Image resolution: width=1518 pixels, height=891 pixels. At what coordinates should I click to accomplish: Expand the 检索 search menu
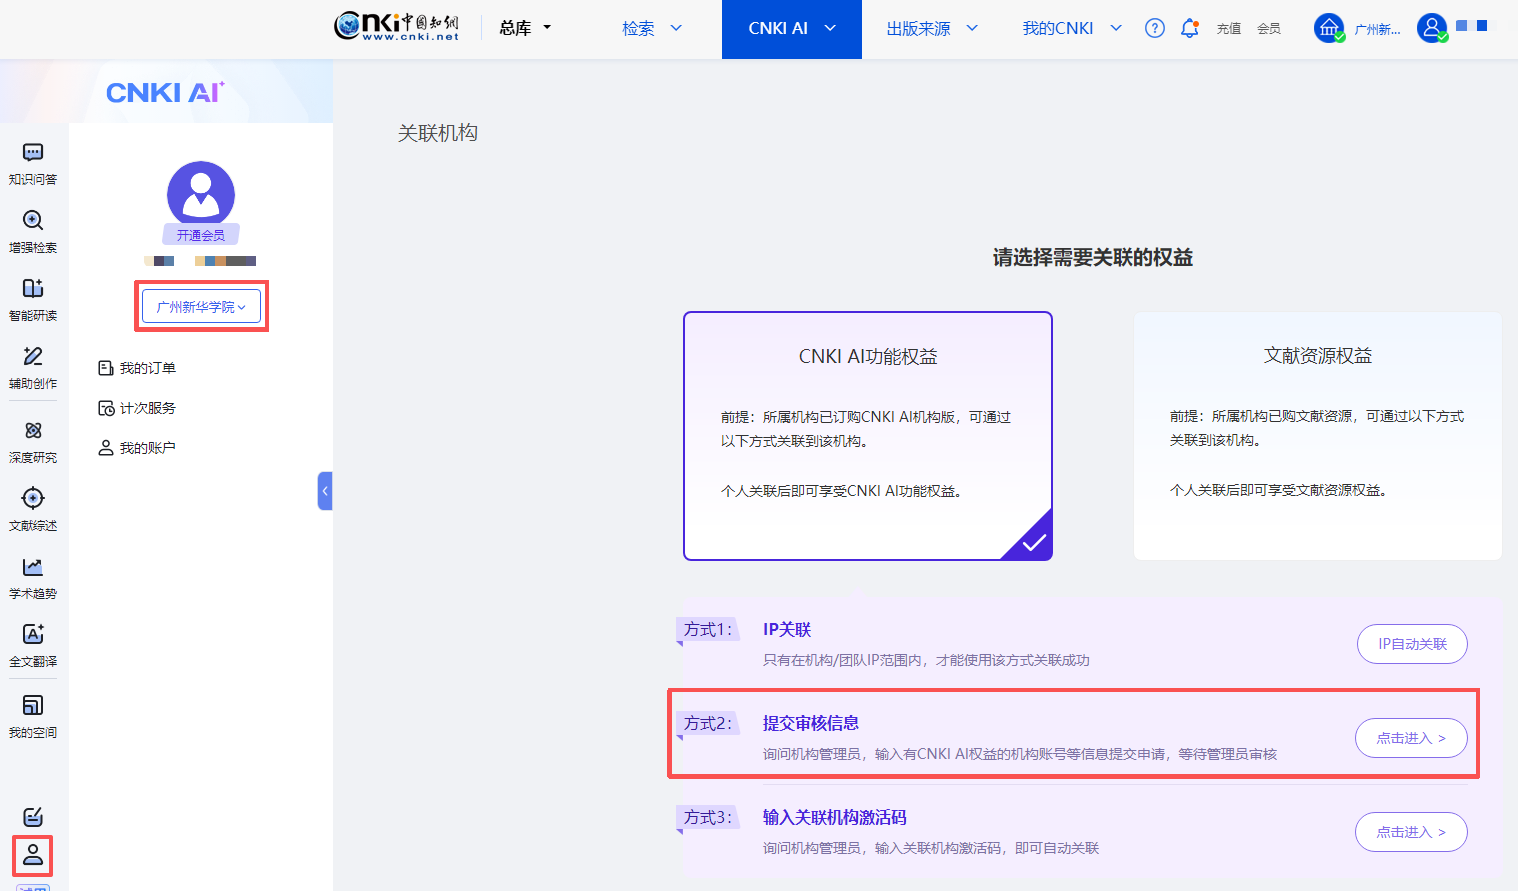(651, 28)
